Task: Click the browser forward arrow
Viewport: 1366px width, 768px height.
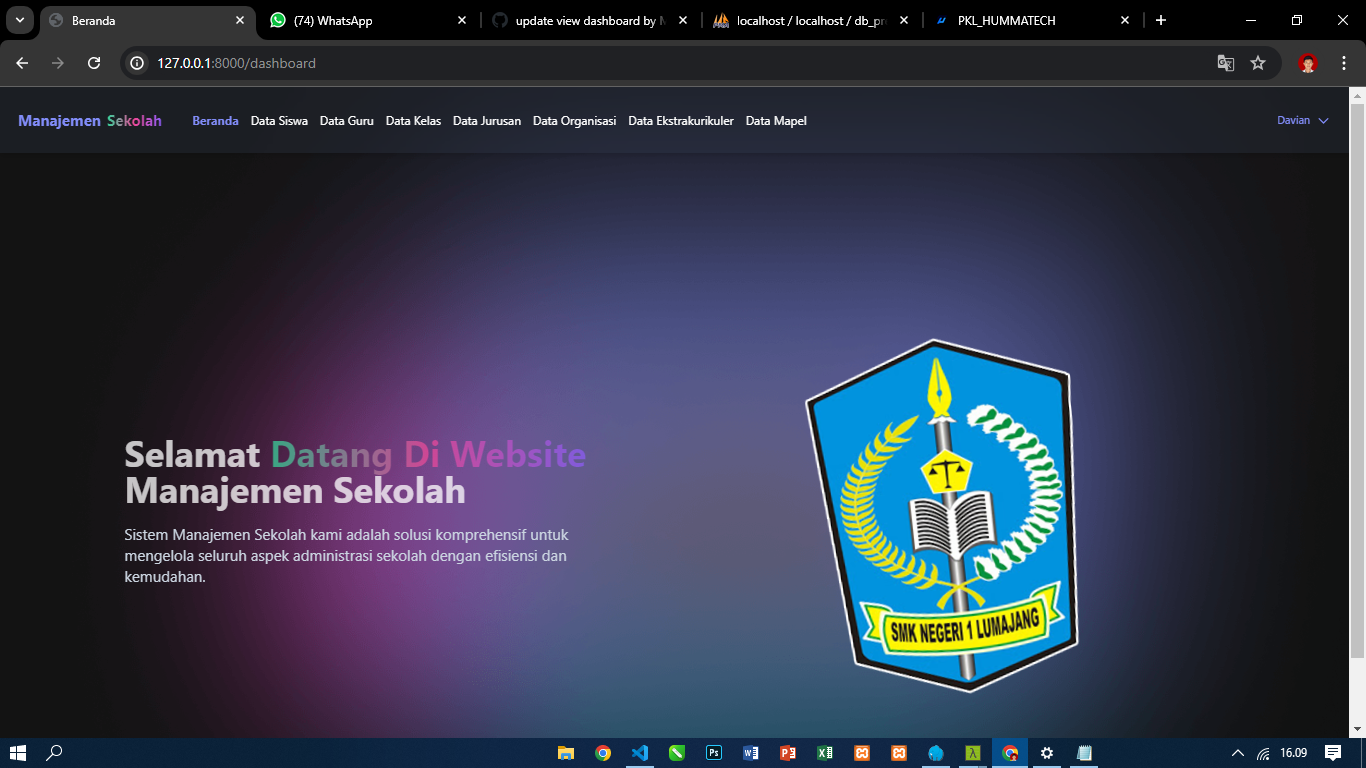Action: coord(58,63)
